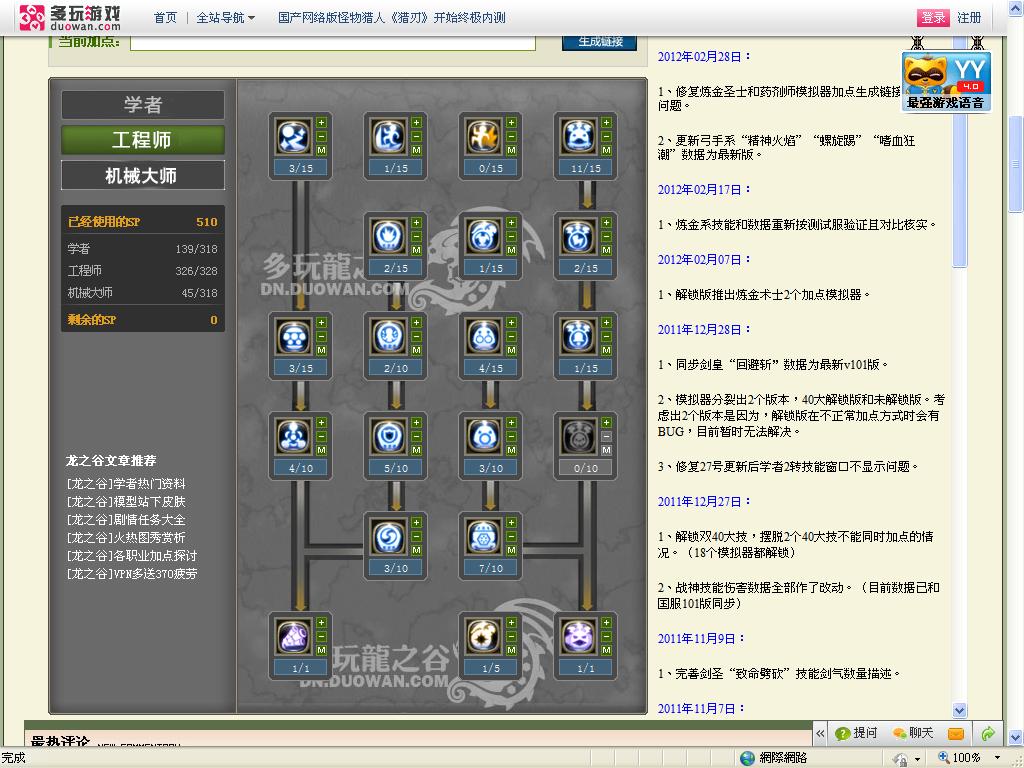
Task: Click the green share arrow icon
Action: click(987, 733)
